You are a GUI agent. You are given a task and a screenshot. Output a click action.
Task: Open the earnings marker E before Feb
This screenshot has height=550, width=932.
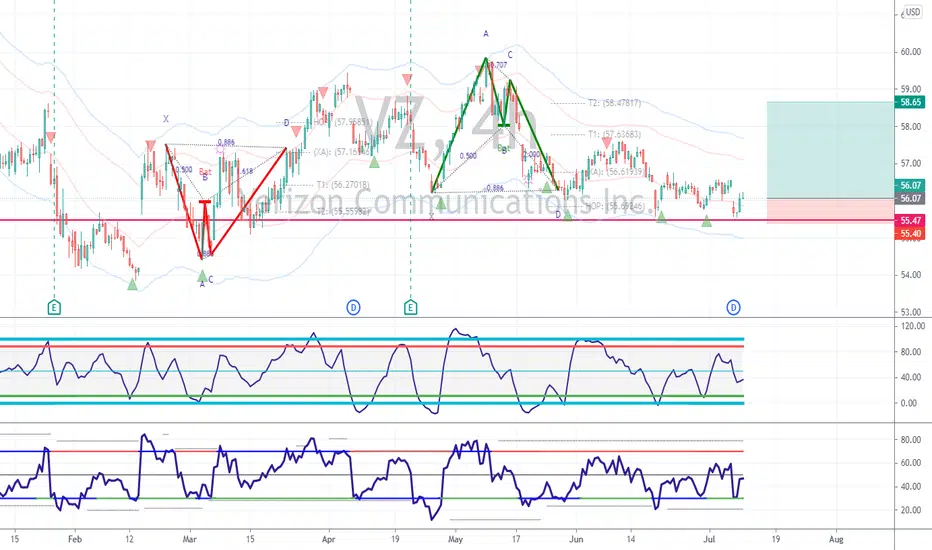(54, 307)
